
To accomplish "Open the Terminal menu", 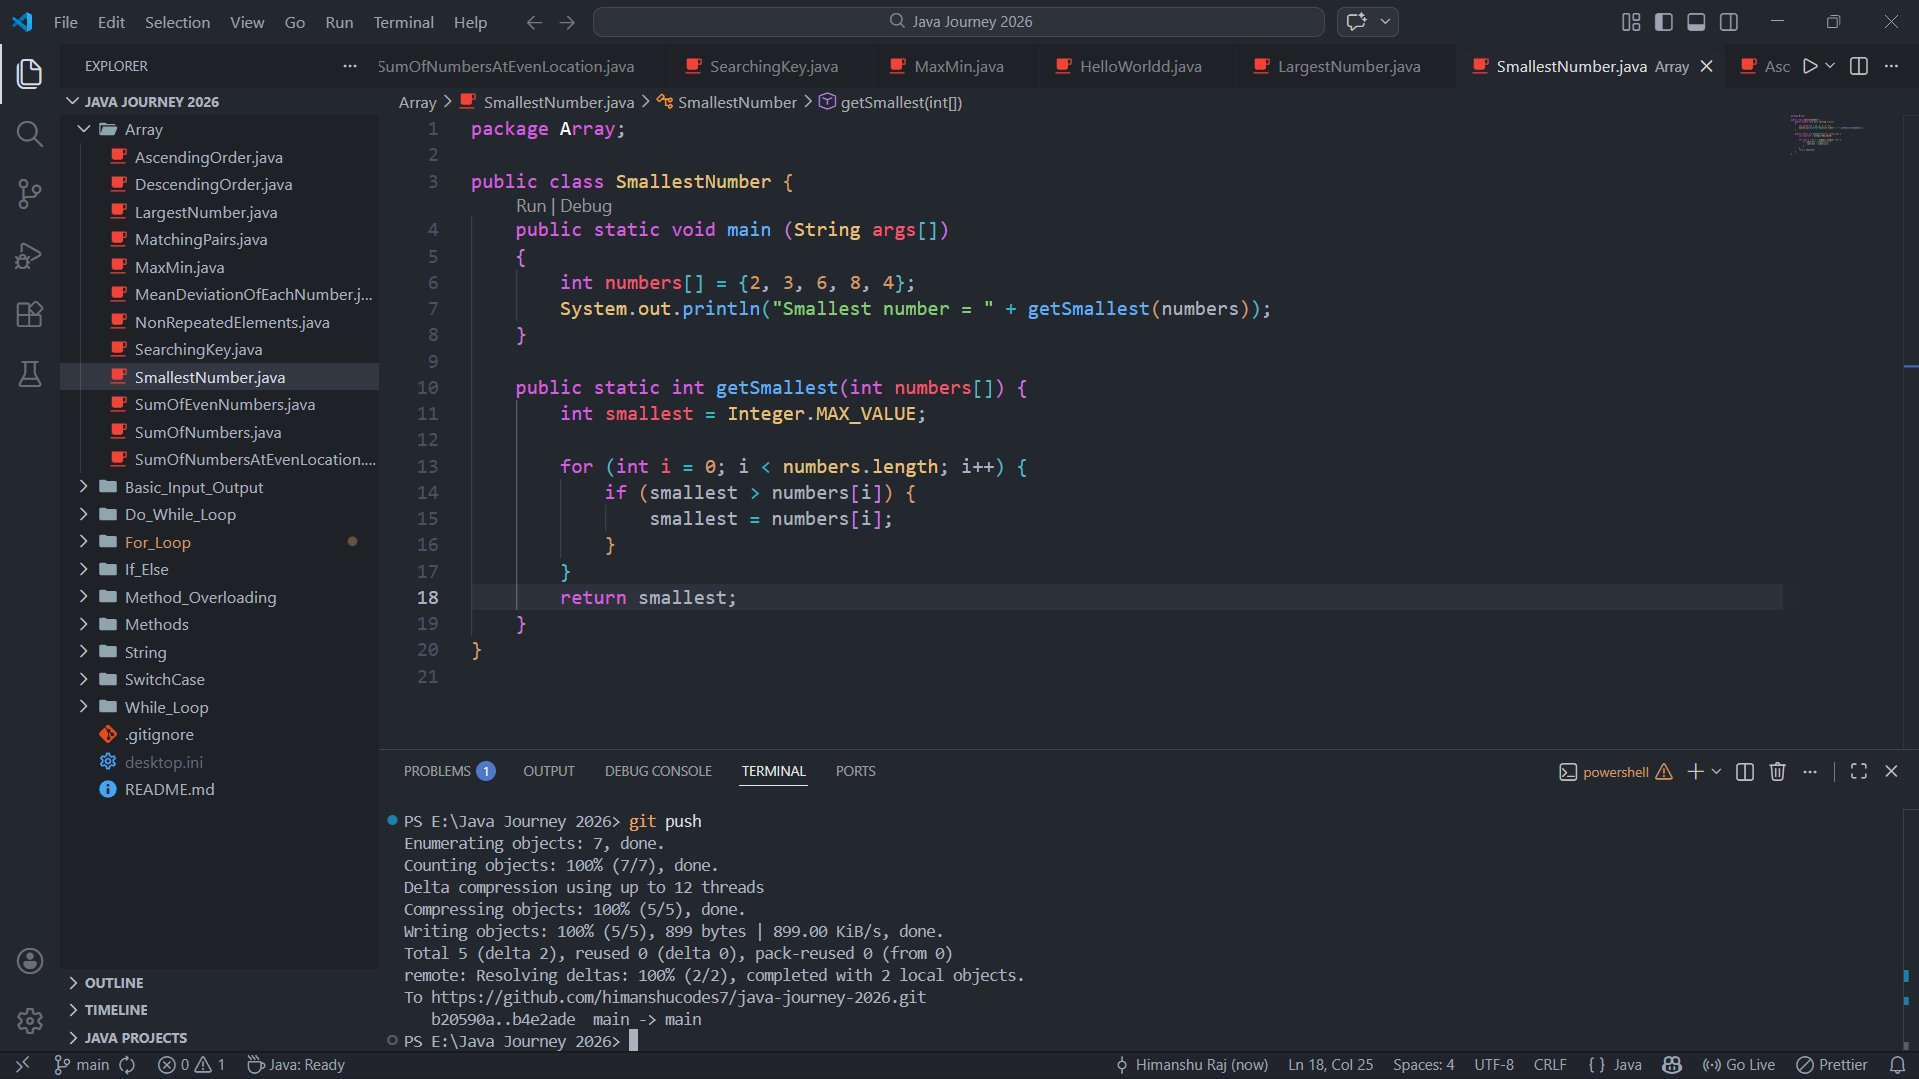I will (x=403, y=22).
